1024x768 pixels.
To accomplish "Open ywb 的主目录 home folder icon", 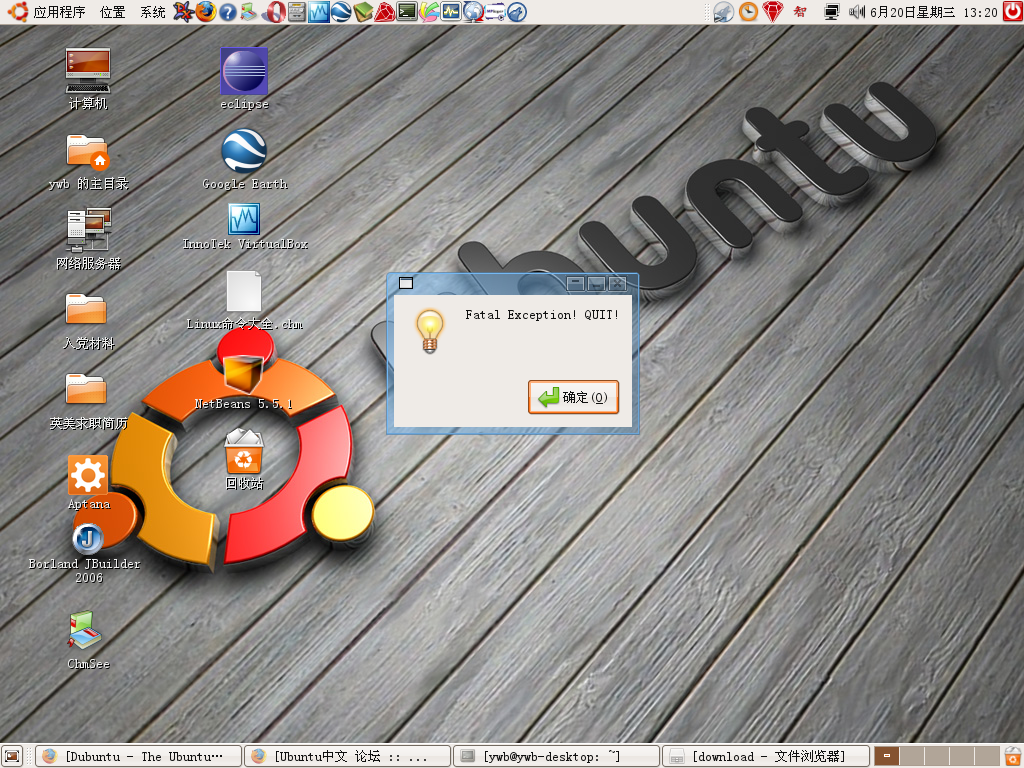I will 88,161.
